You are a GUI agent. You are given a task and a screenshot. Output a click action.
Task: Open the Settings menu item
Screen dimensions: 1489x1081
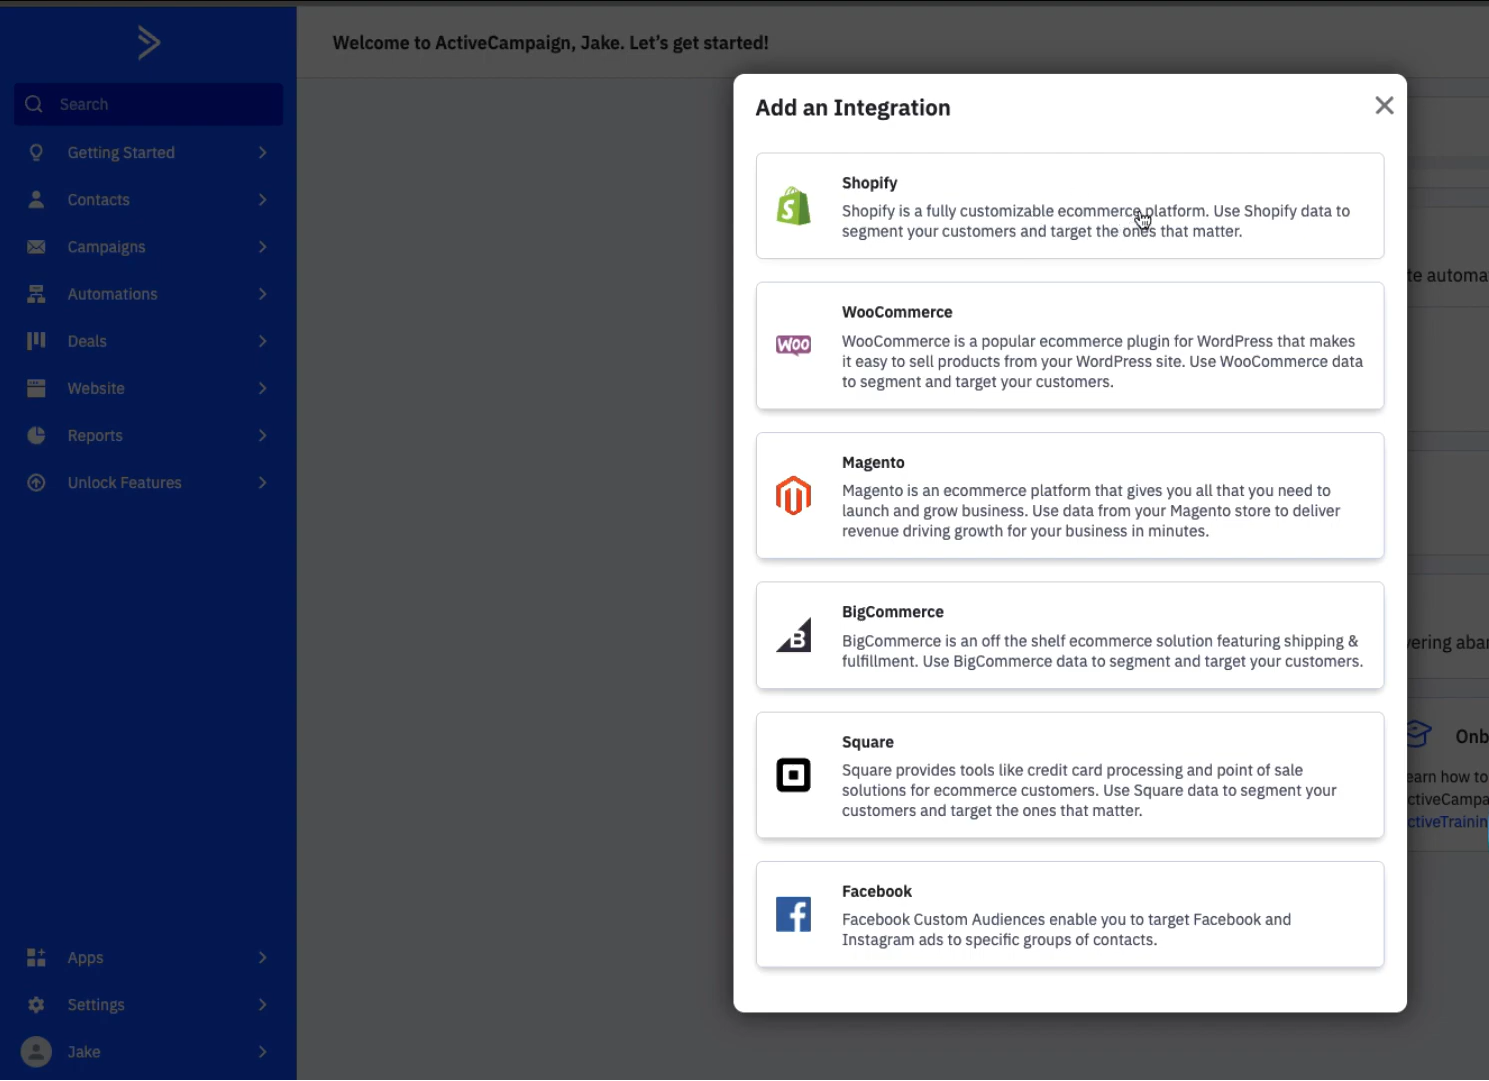[x=148, y=1004]
